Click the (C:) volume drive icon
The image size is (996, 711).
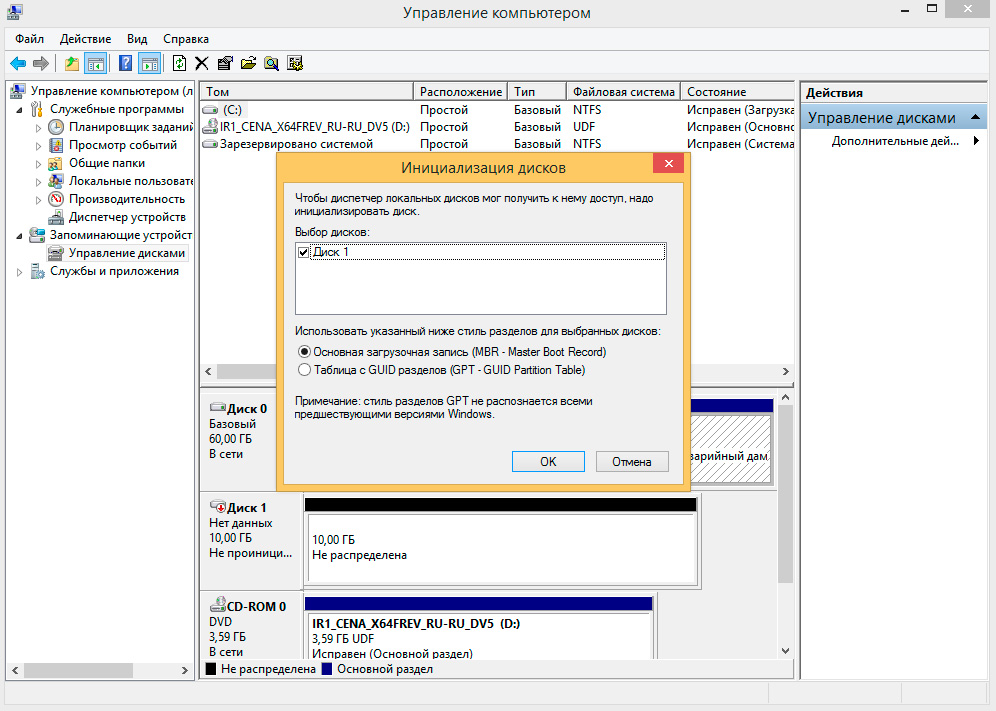tap(210, 110)
